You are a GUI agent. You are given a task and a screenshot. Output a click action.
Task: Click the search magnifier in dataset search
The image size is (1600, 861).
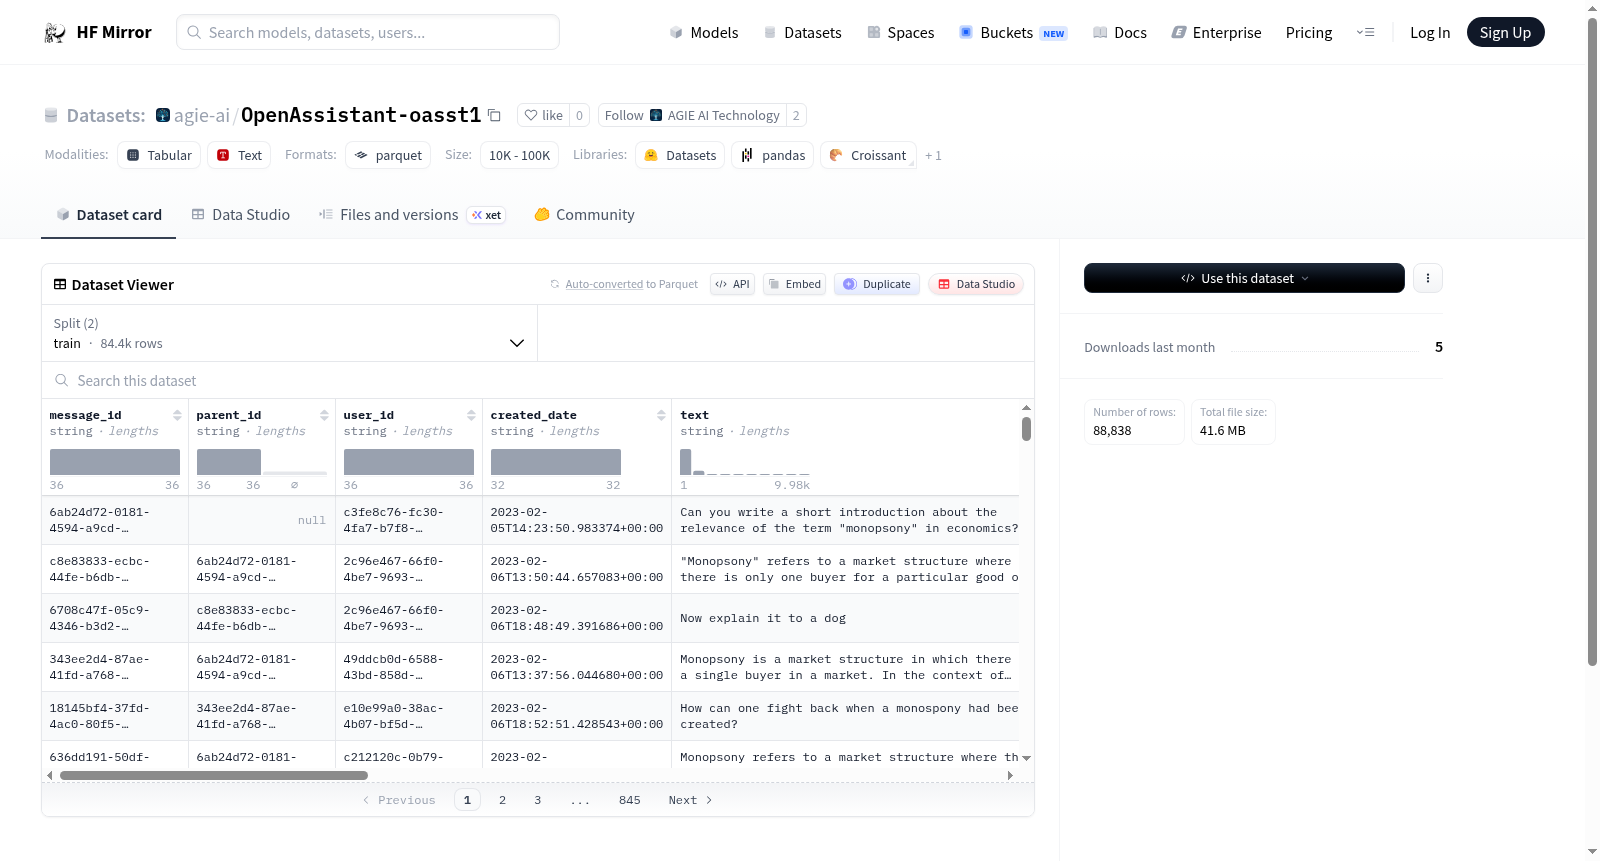[x=62, y=380]
